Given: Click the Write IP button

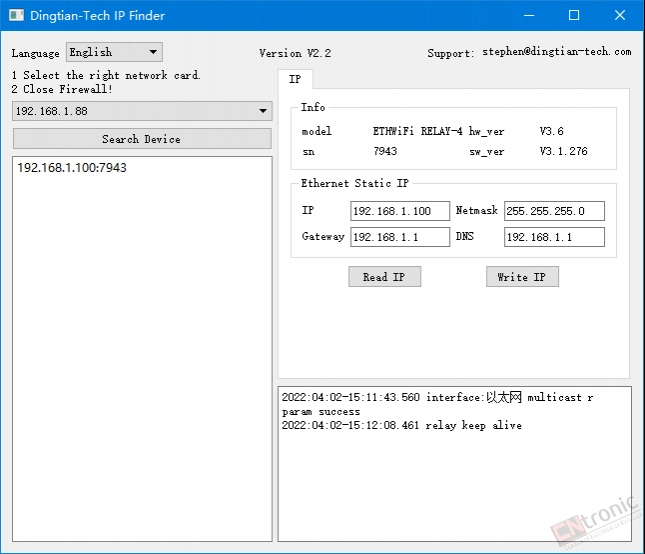Looking at the screenshot, I should 522,276.
